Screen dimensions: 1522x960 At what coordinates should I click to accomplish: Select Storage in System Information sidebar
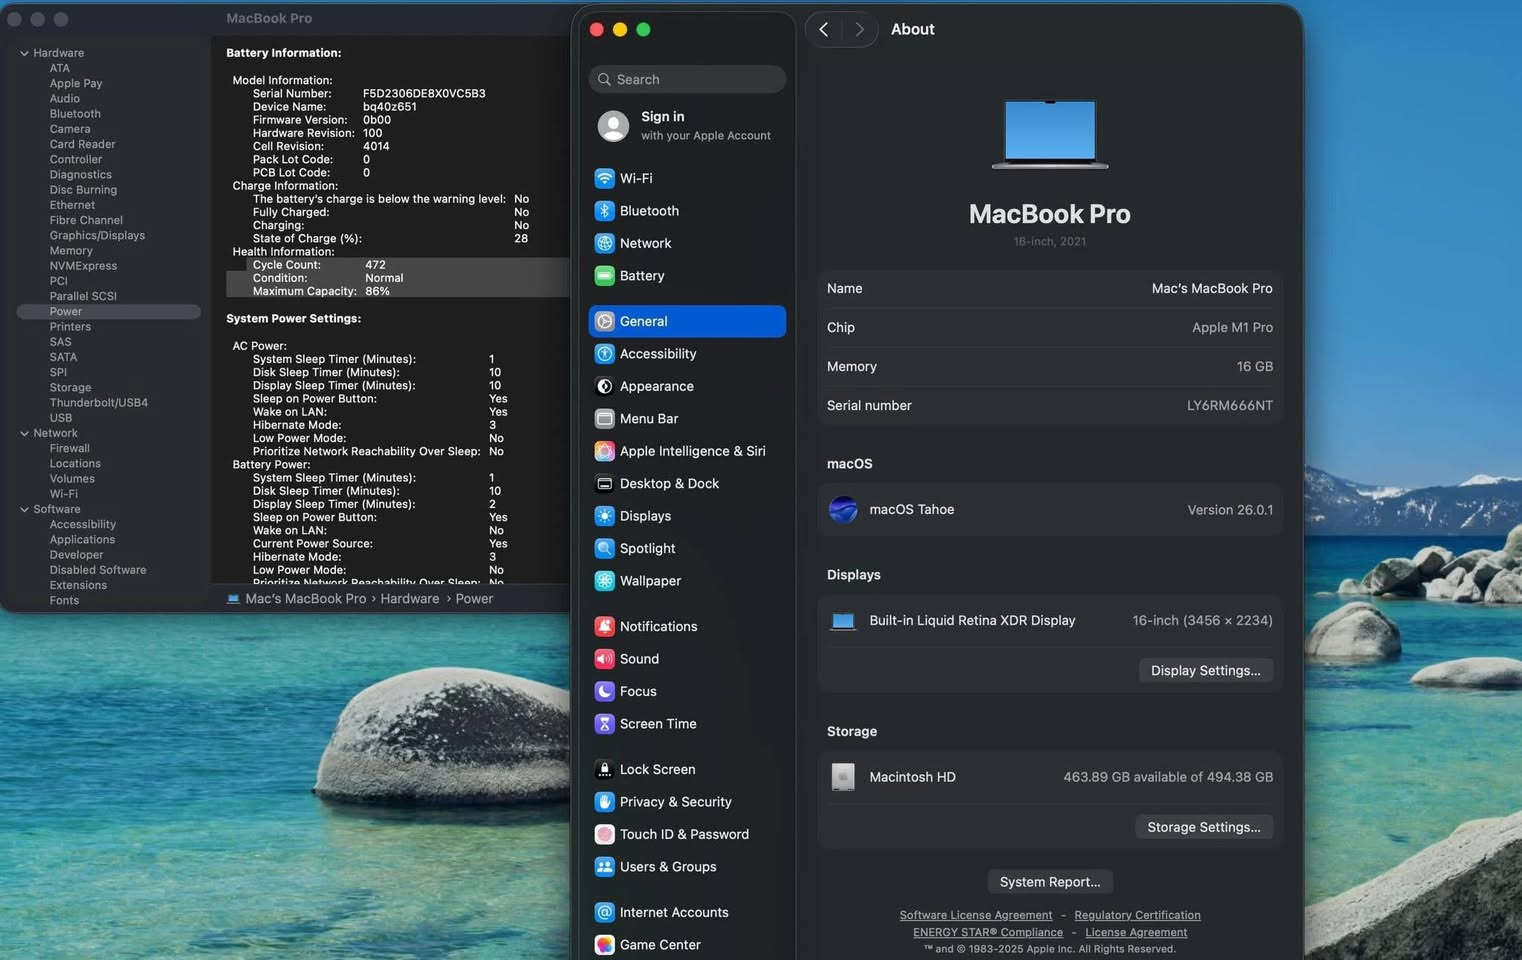[x=70, y=388]
